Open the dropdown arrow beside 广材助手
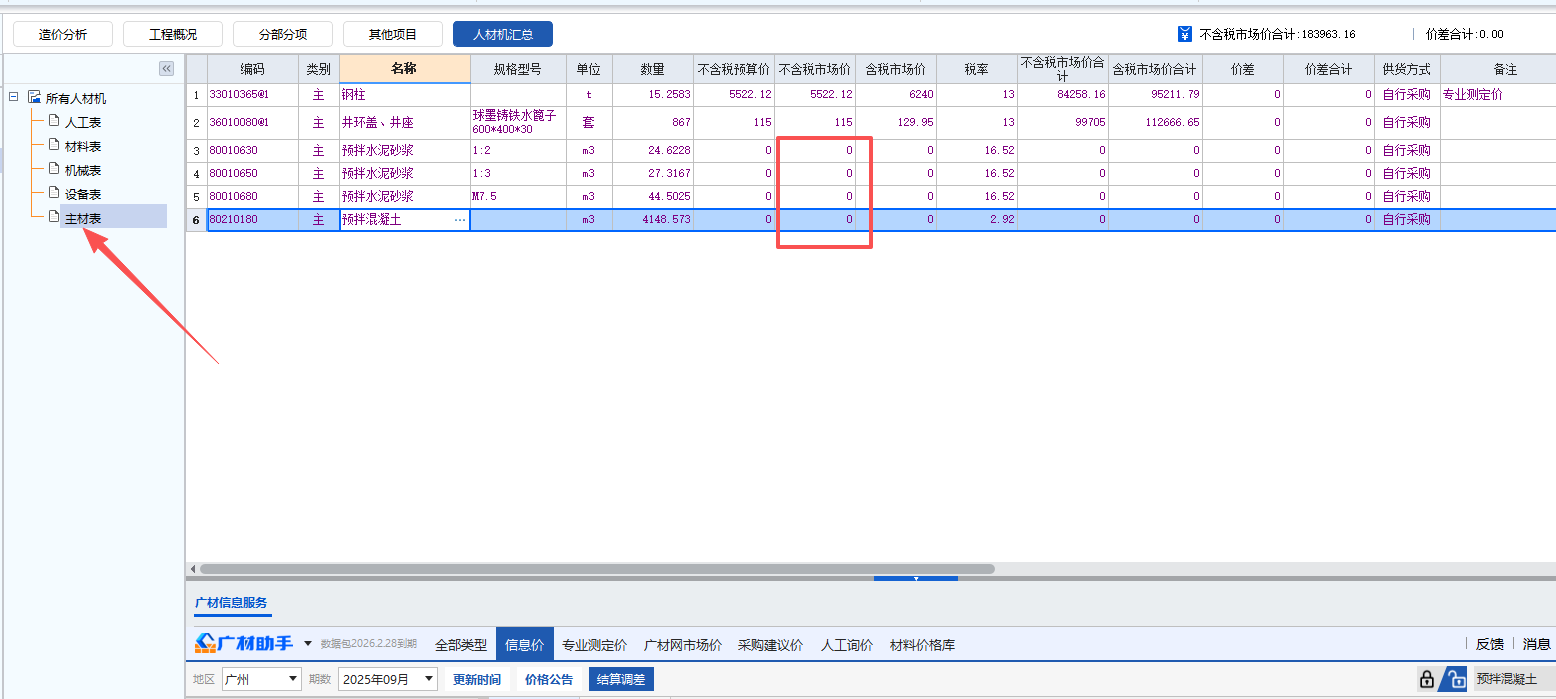The height and width of the screenshot is (699, 1556). tap(309, 644)
